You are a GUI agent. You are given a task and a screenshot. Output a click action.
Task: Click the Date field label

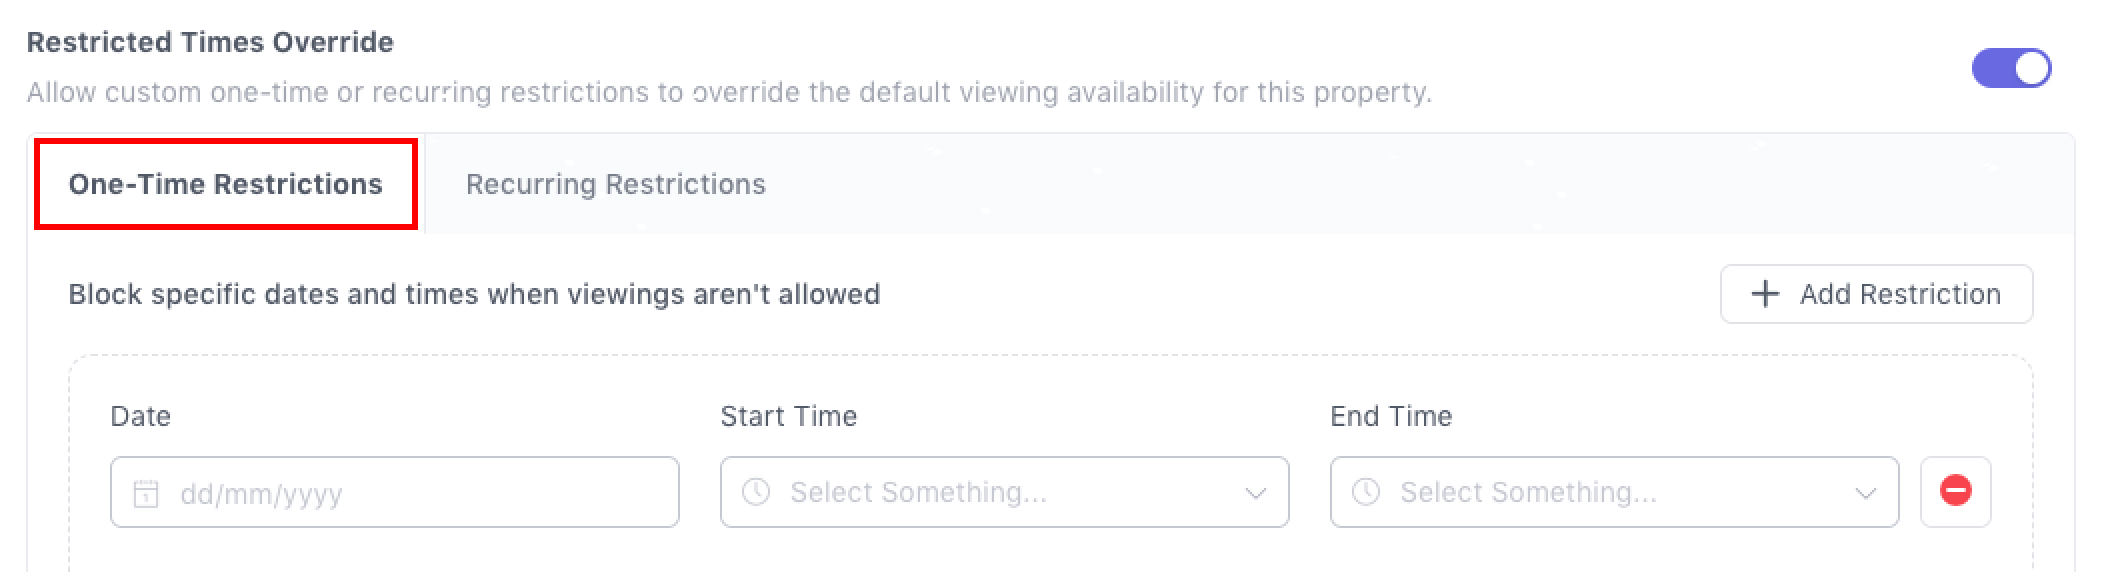tap(140, 416)
